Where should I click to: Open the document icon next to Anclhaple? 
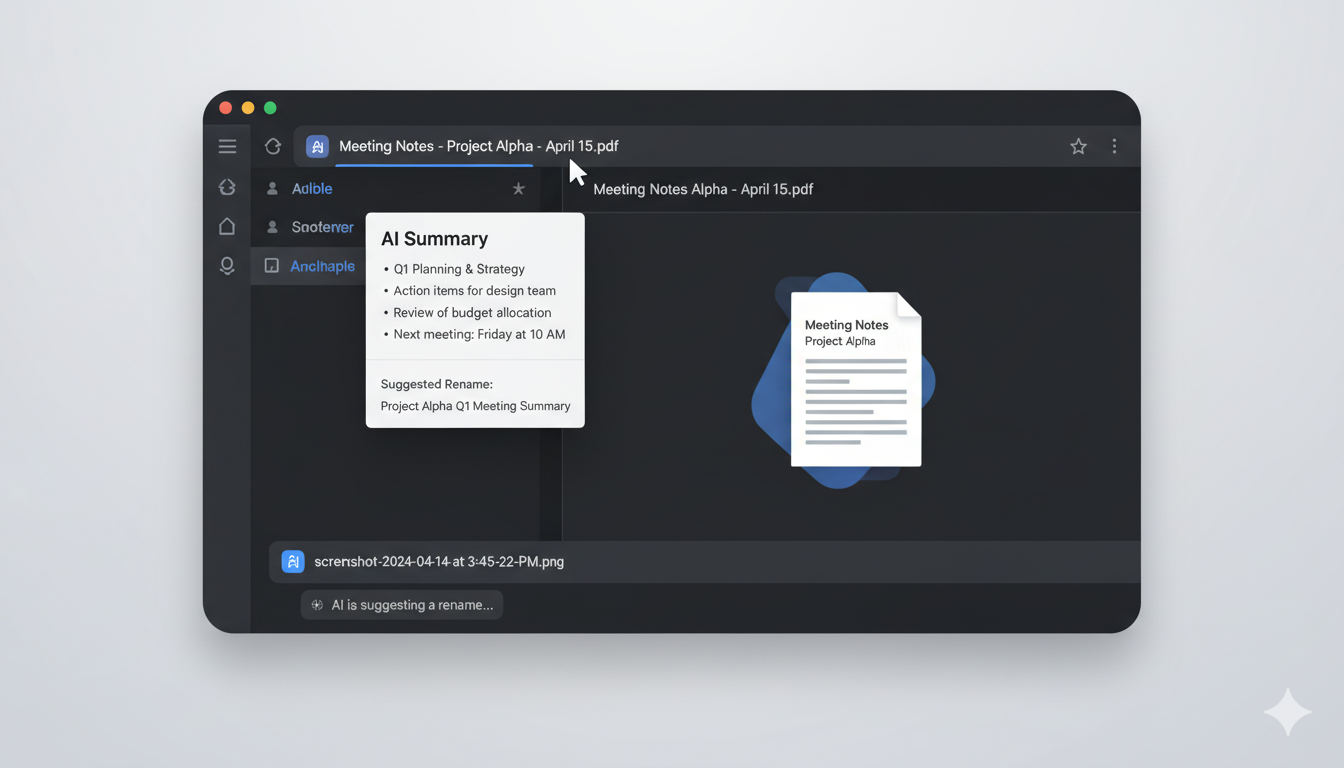tap(272, 265)
